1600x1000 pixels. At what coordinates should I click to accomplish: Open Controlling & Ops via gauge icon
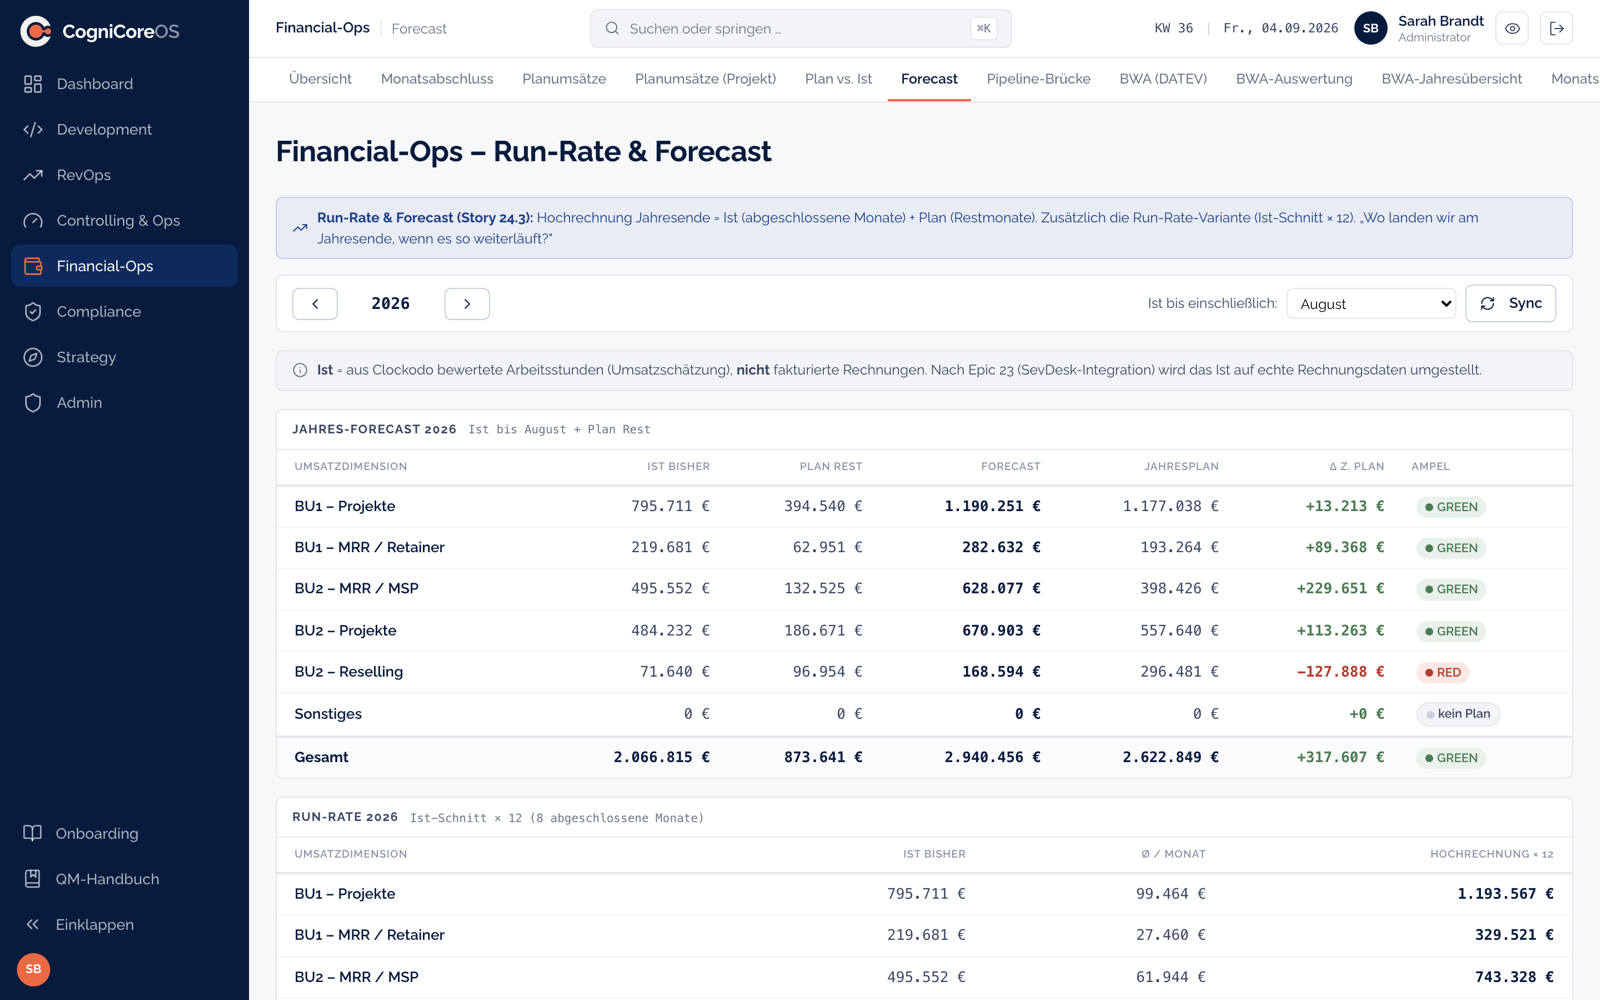33,220
